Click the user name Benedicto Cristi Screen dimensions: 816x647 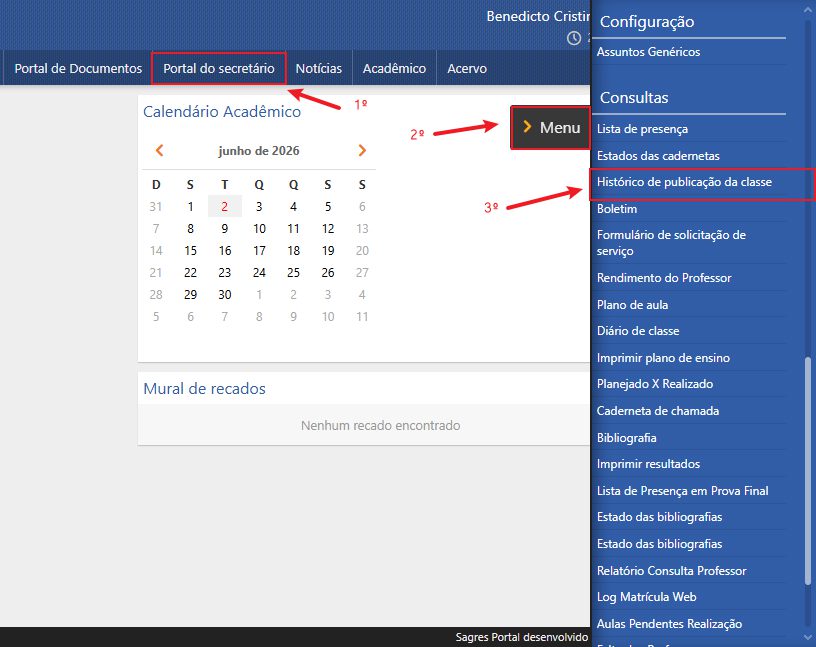pyautogui.click(x=538, y=16)
